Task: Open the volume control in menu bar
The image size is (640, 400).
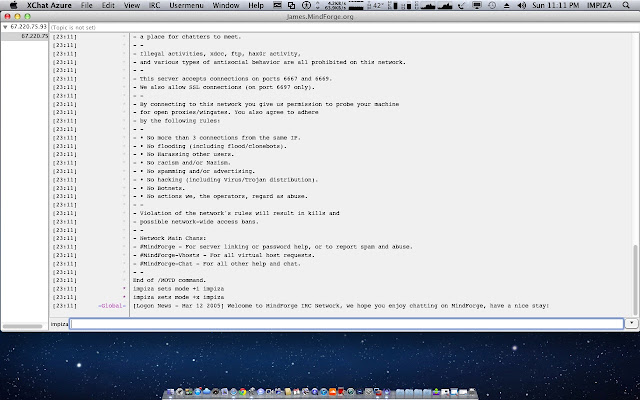Action: pyautogui.click(x=522, y=5)
